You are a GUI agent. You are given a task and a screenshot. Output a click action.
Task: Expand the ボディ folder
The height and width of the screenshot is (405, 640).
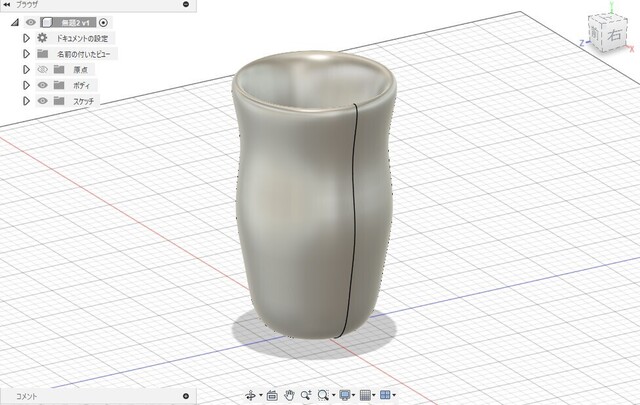27,86
